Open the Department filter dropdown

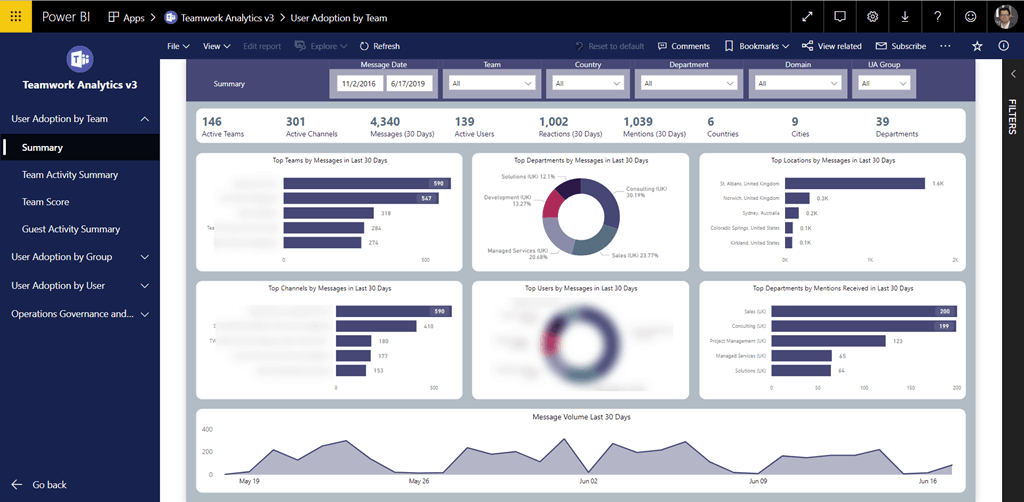[690, 84]
